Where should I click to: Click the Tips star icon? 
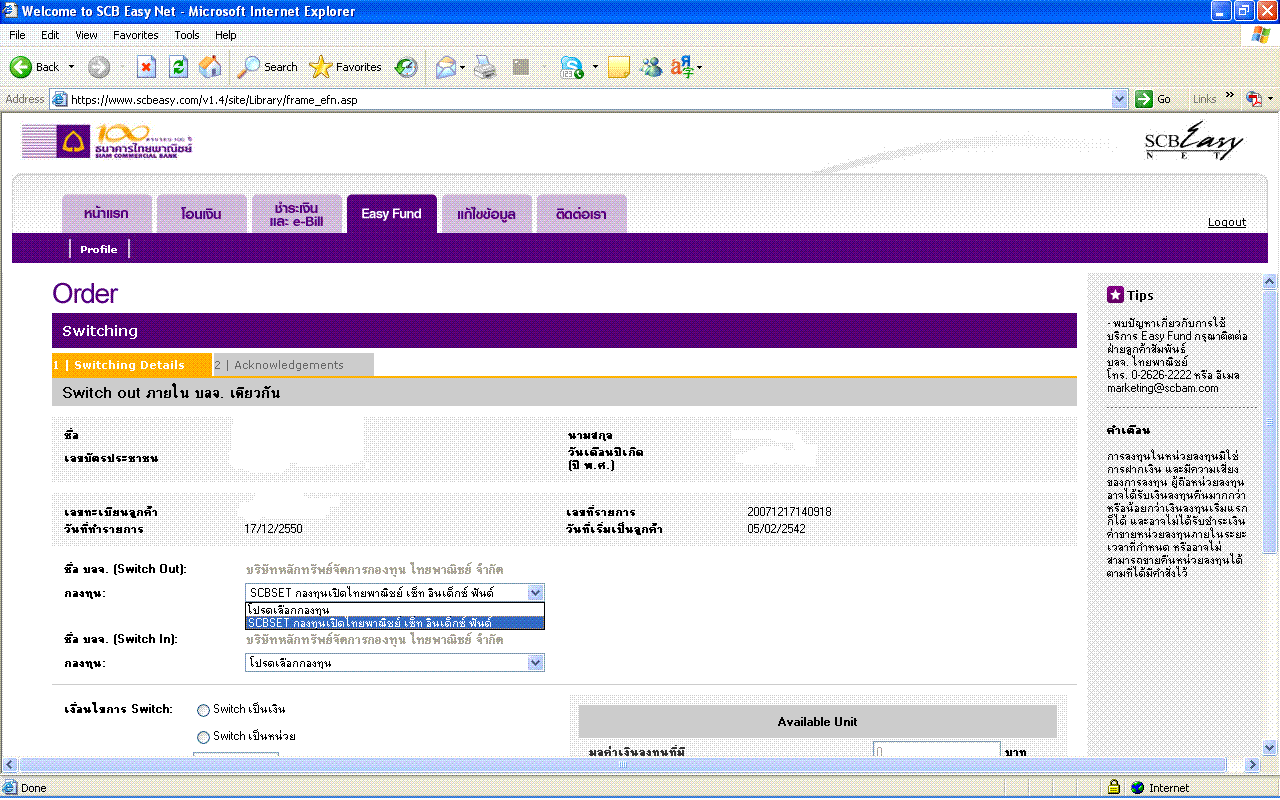click(x=1115, y=295)
